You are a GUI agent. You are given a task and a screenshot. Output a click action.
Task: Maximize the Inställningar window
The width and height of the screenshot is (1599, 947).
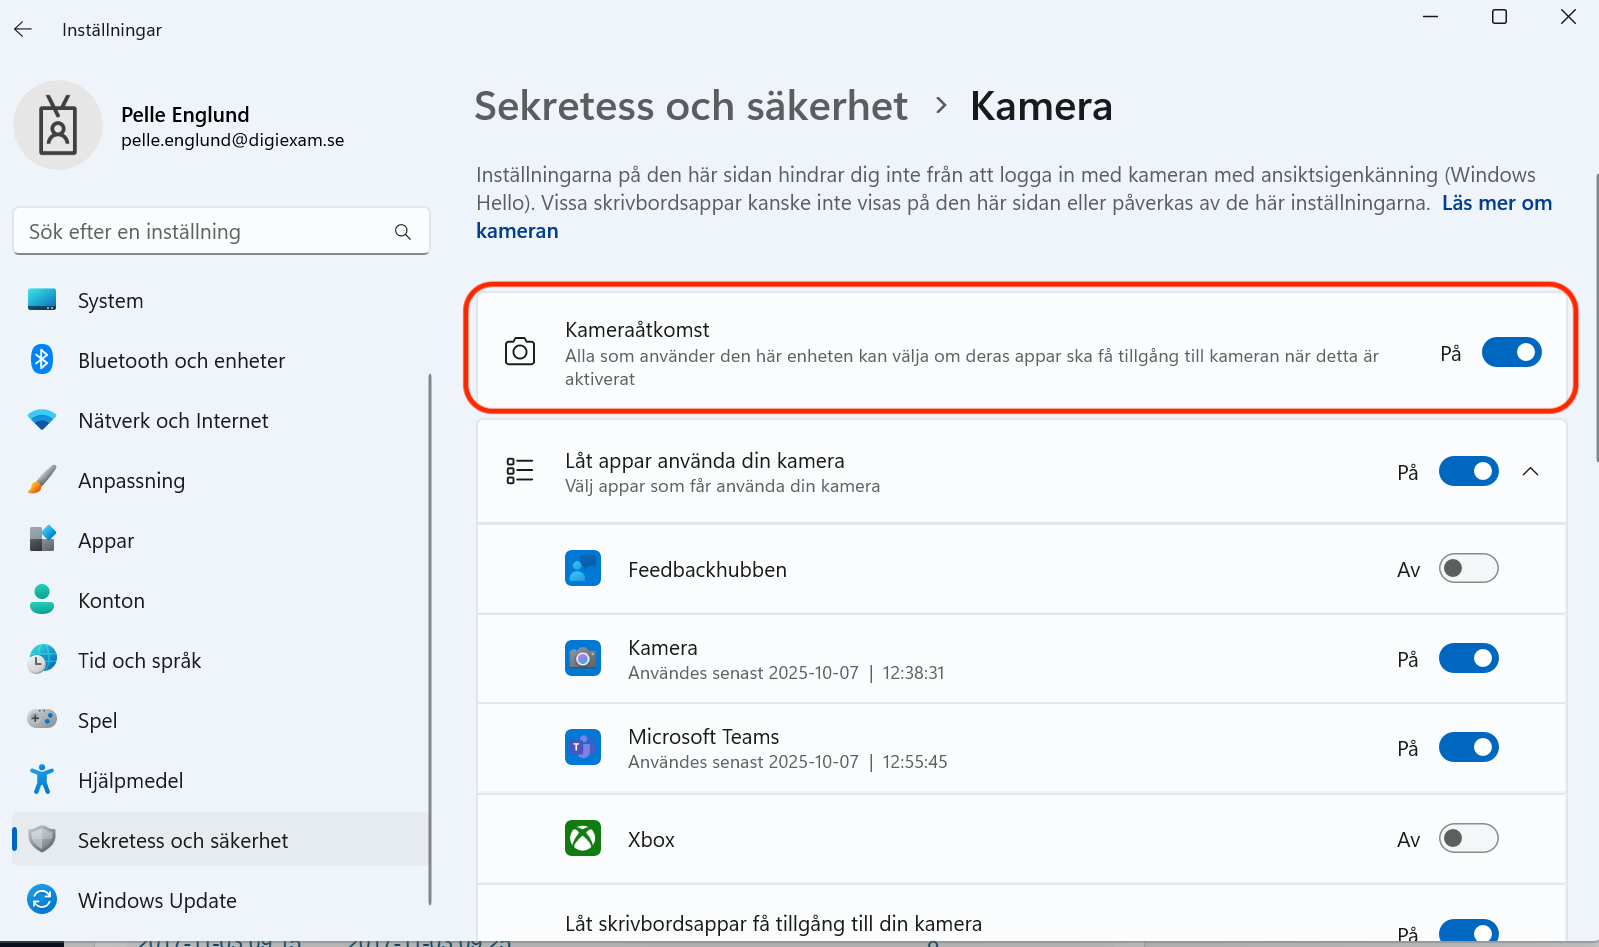click(1499, 17)
